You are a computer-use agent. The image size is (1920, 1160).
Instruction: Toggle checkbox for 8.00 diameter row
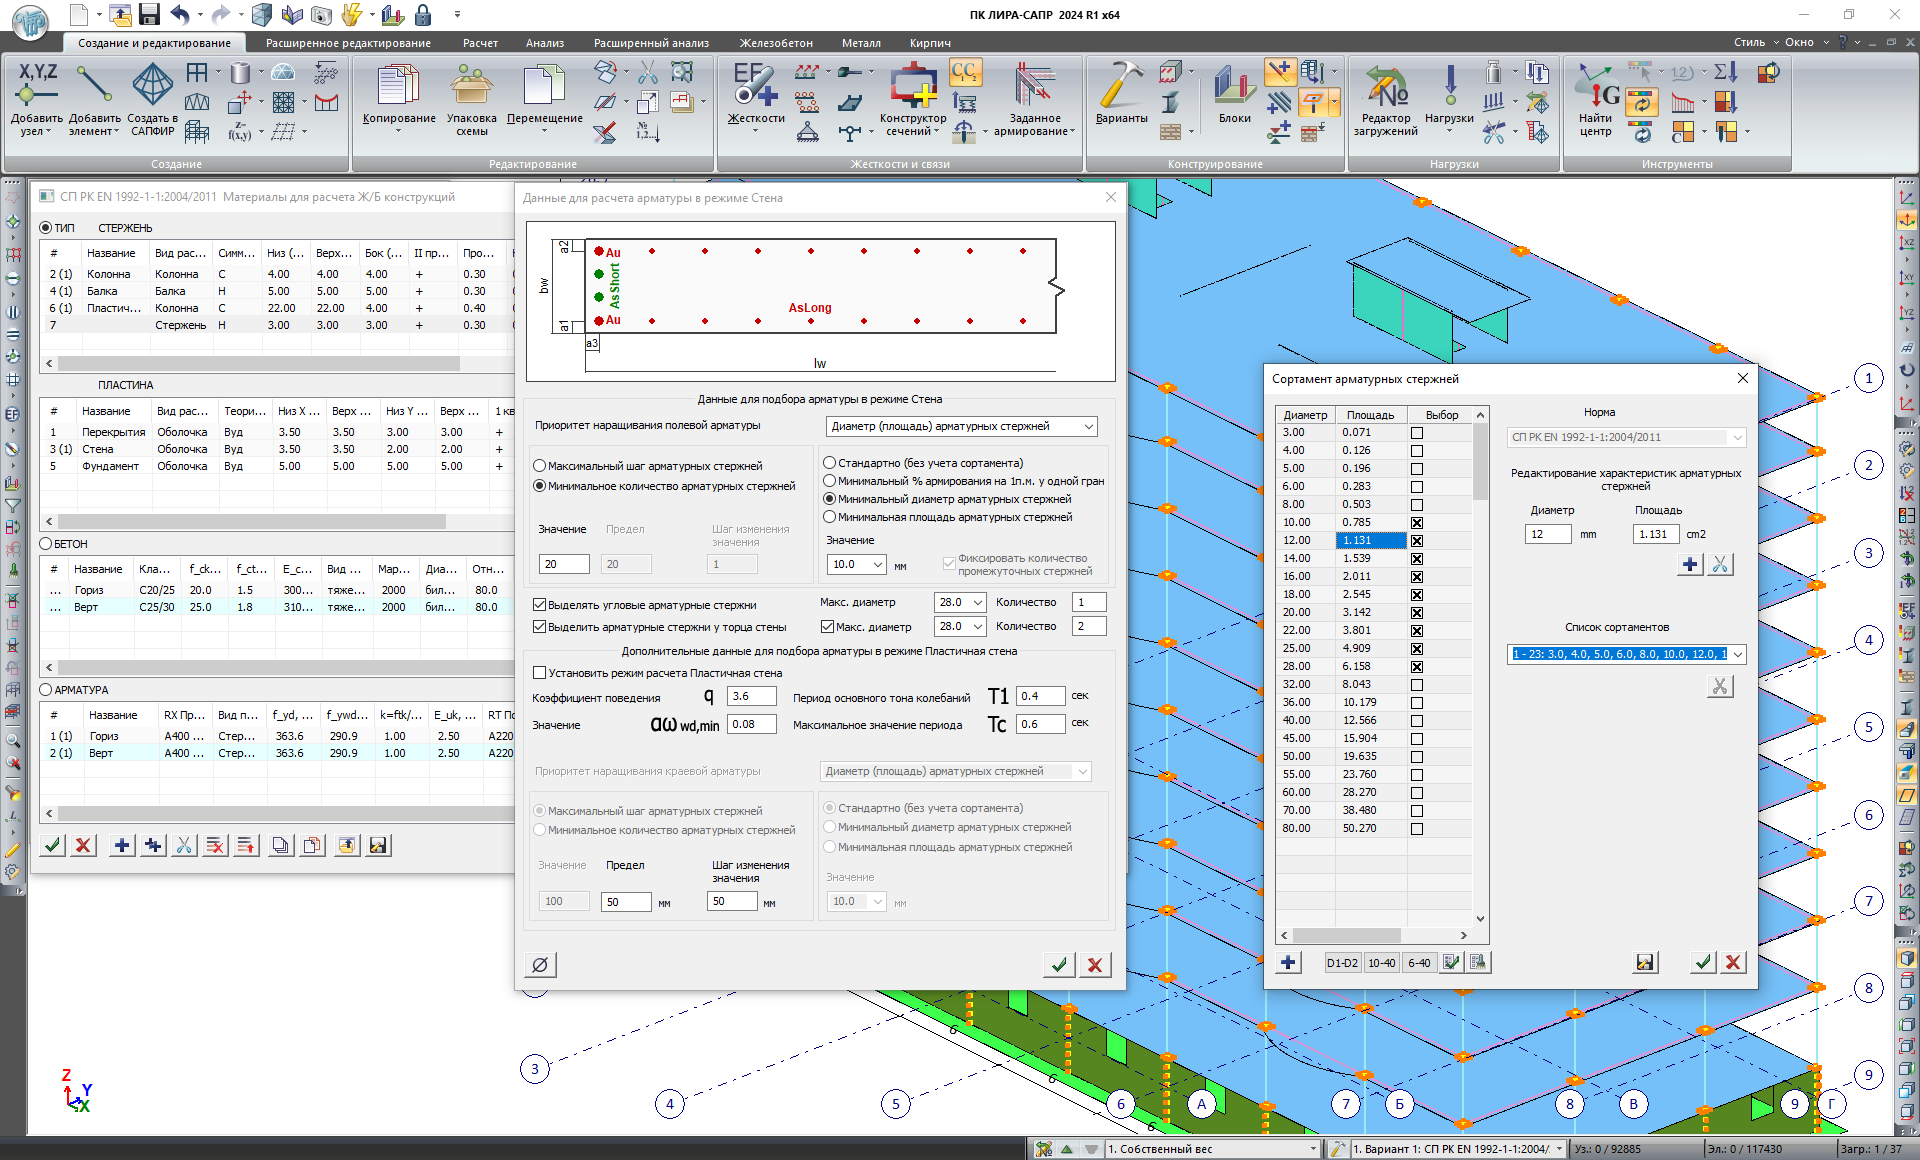coord(1416,505)
